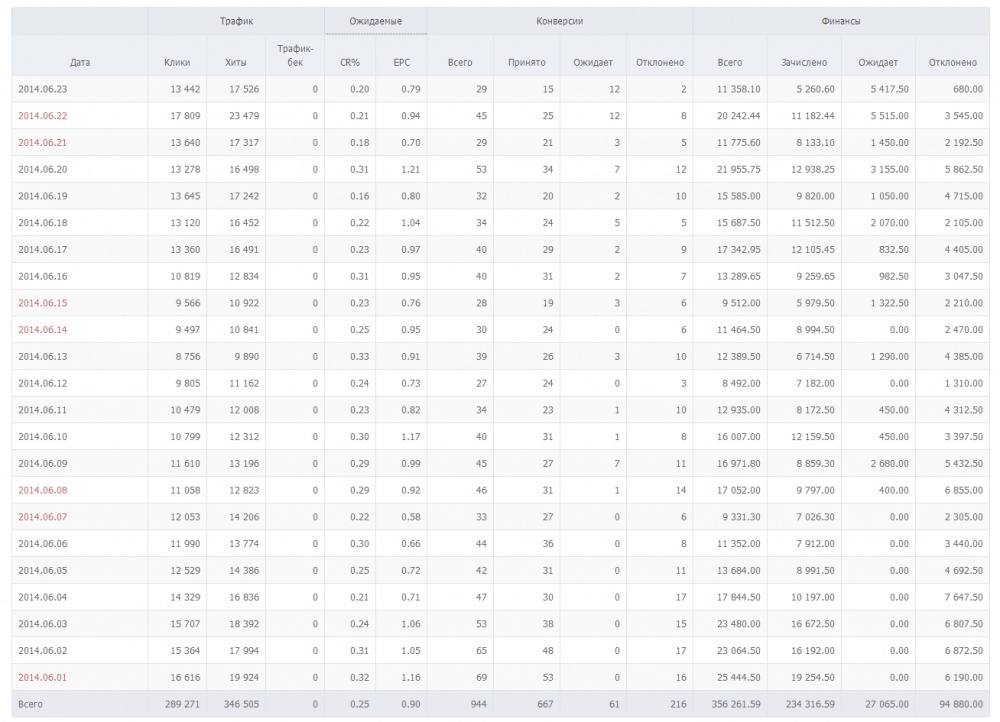
Task: Open the red date 2014.06.08
Action: (43, 490)
